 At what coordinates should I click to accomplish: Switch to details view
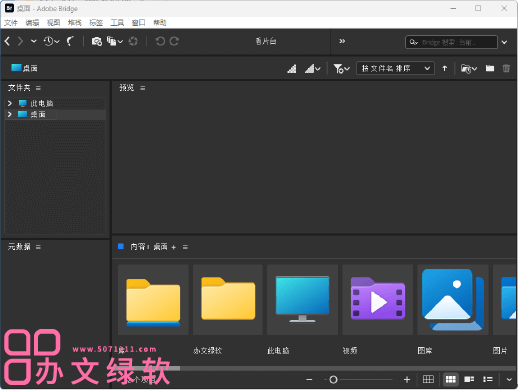469,379
